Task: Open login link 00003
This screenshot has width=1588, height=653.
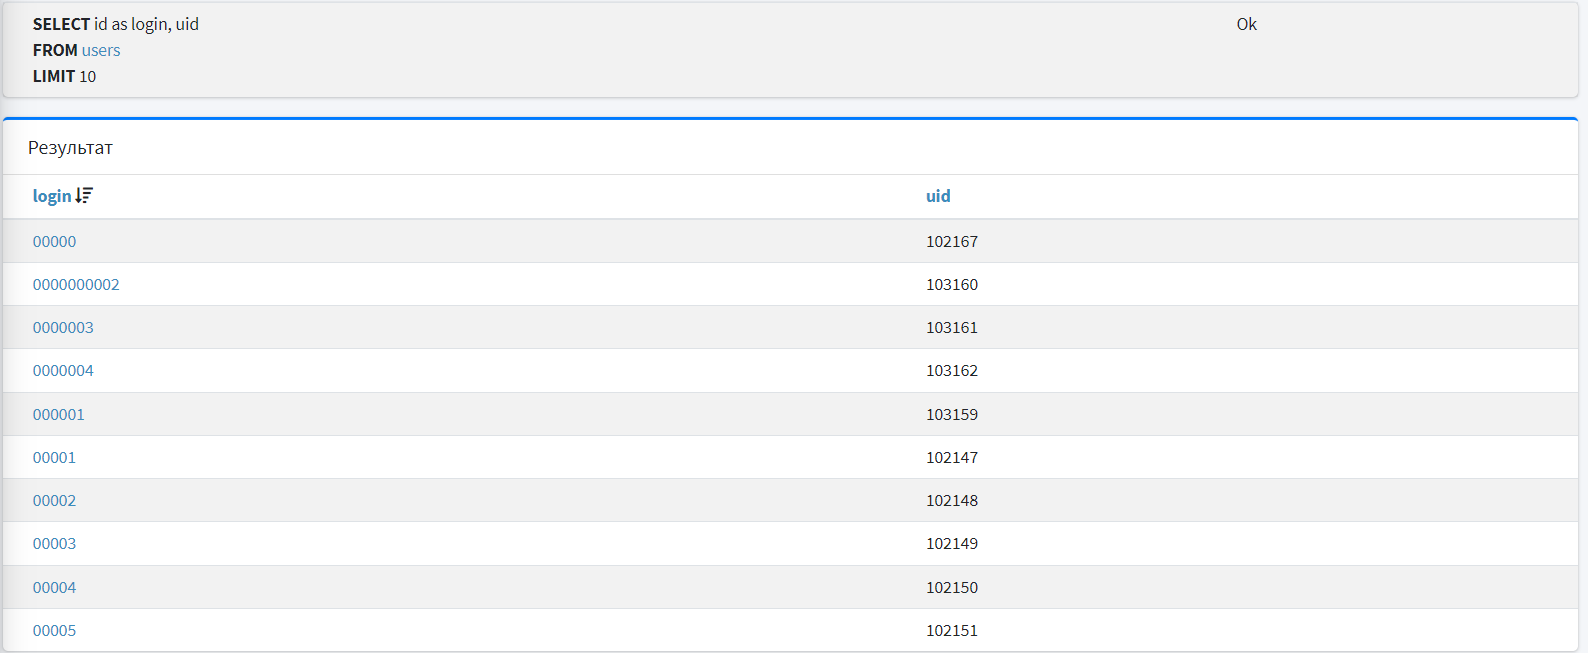Action: [54, 543]
